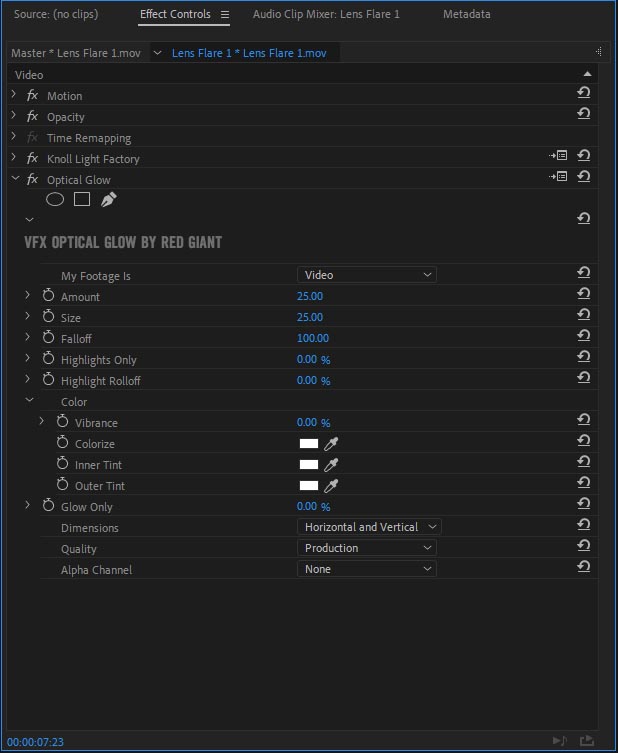Collapse the Optical Glow effect
Viewport: 618px width, 753px height.
[15, 178]
